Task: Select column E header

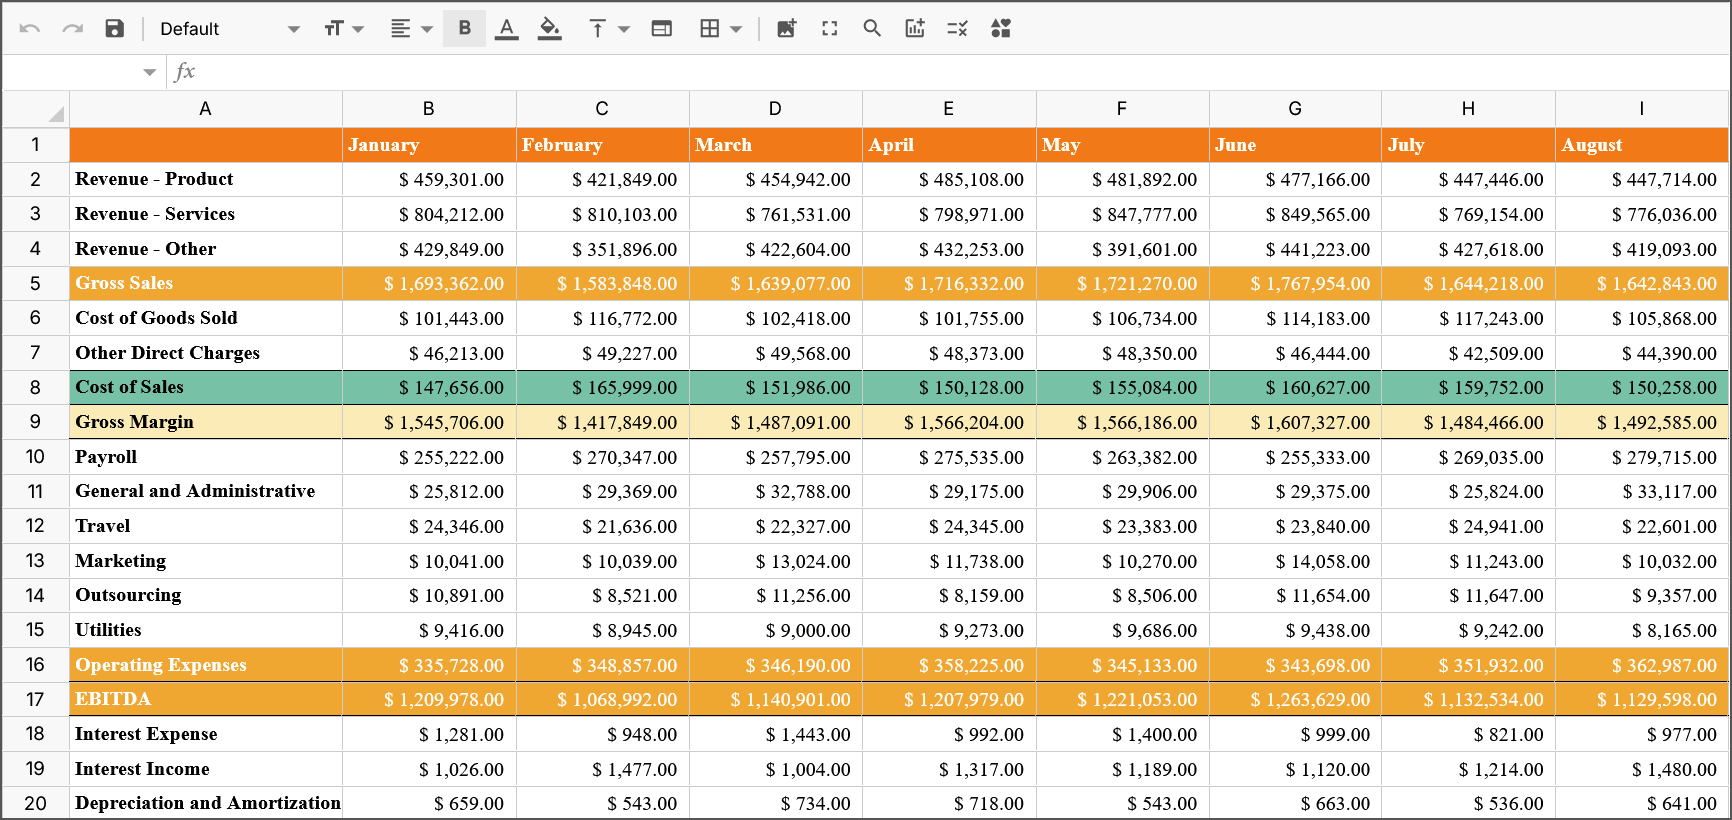Action: (949, 109)
